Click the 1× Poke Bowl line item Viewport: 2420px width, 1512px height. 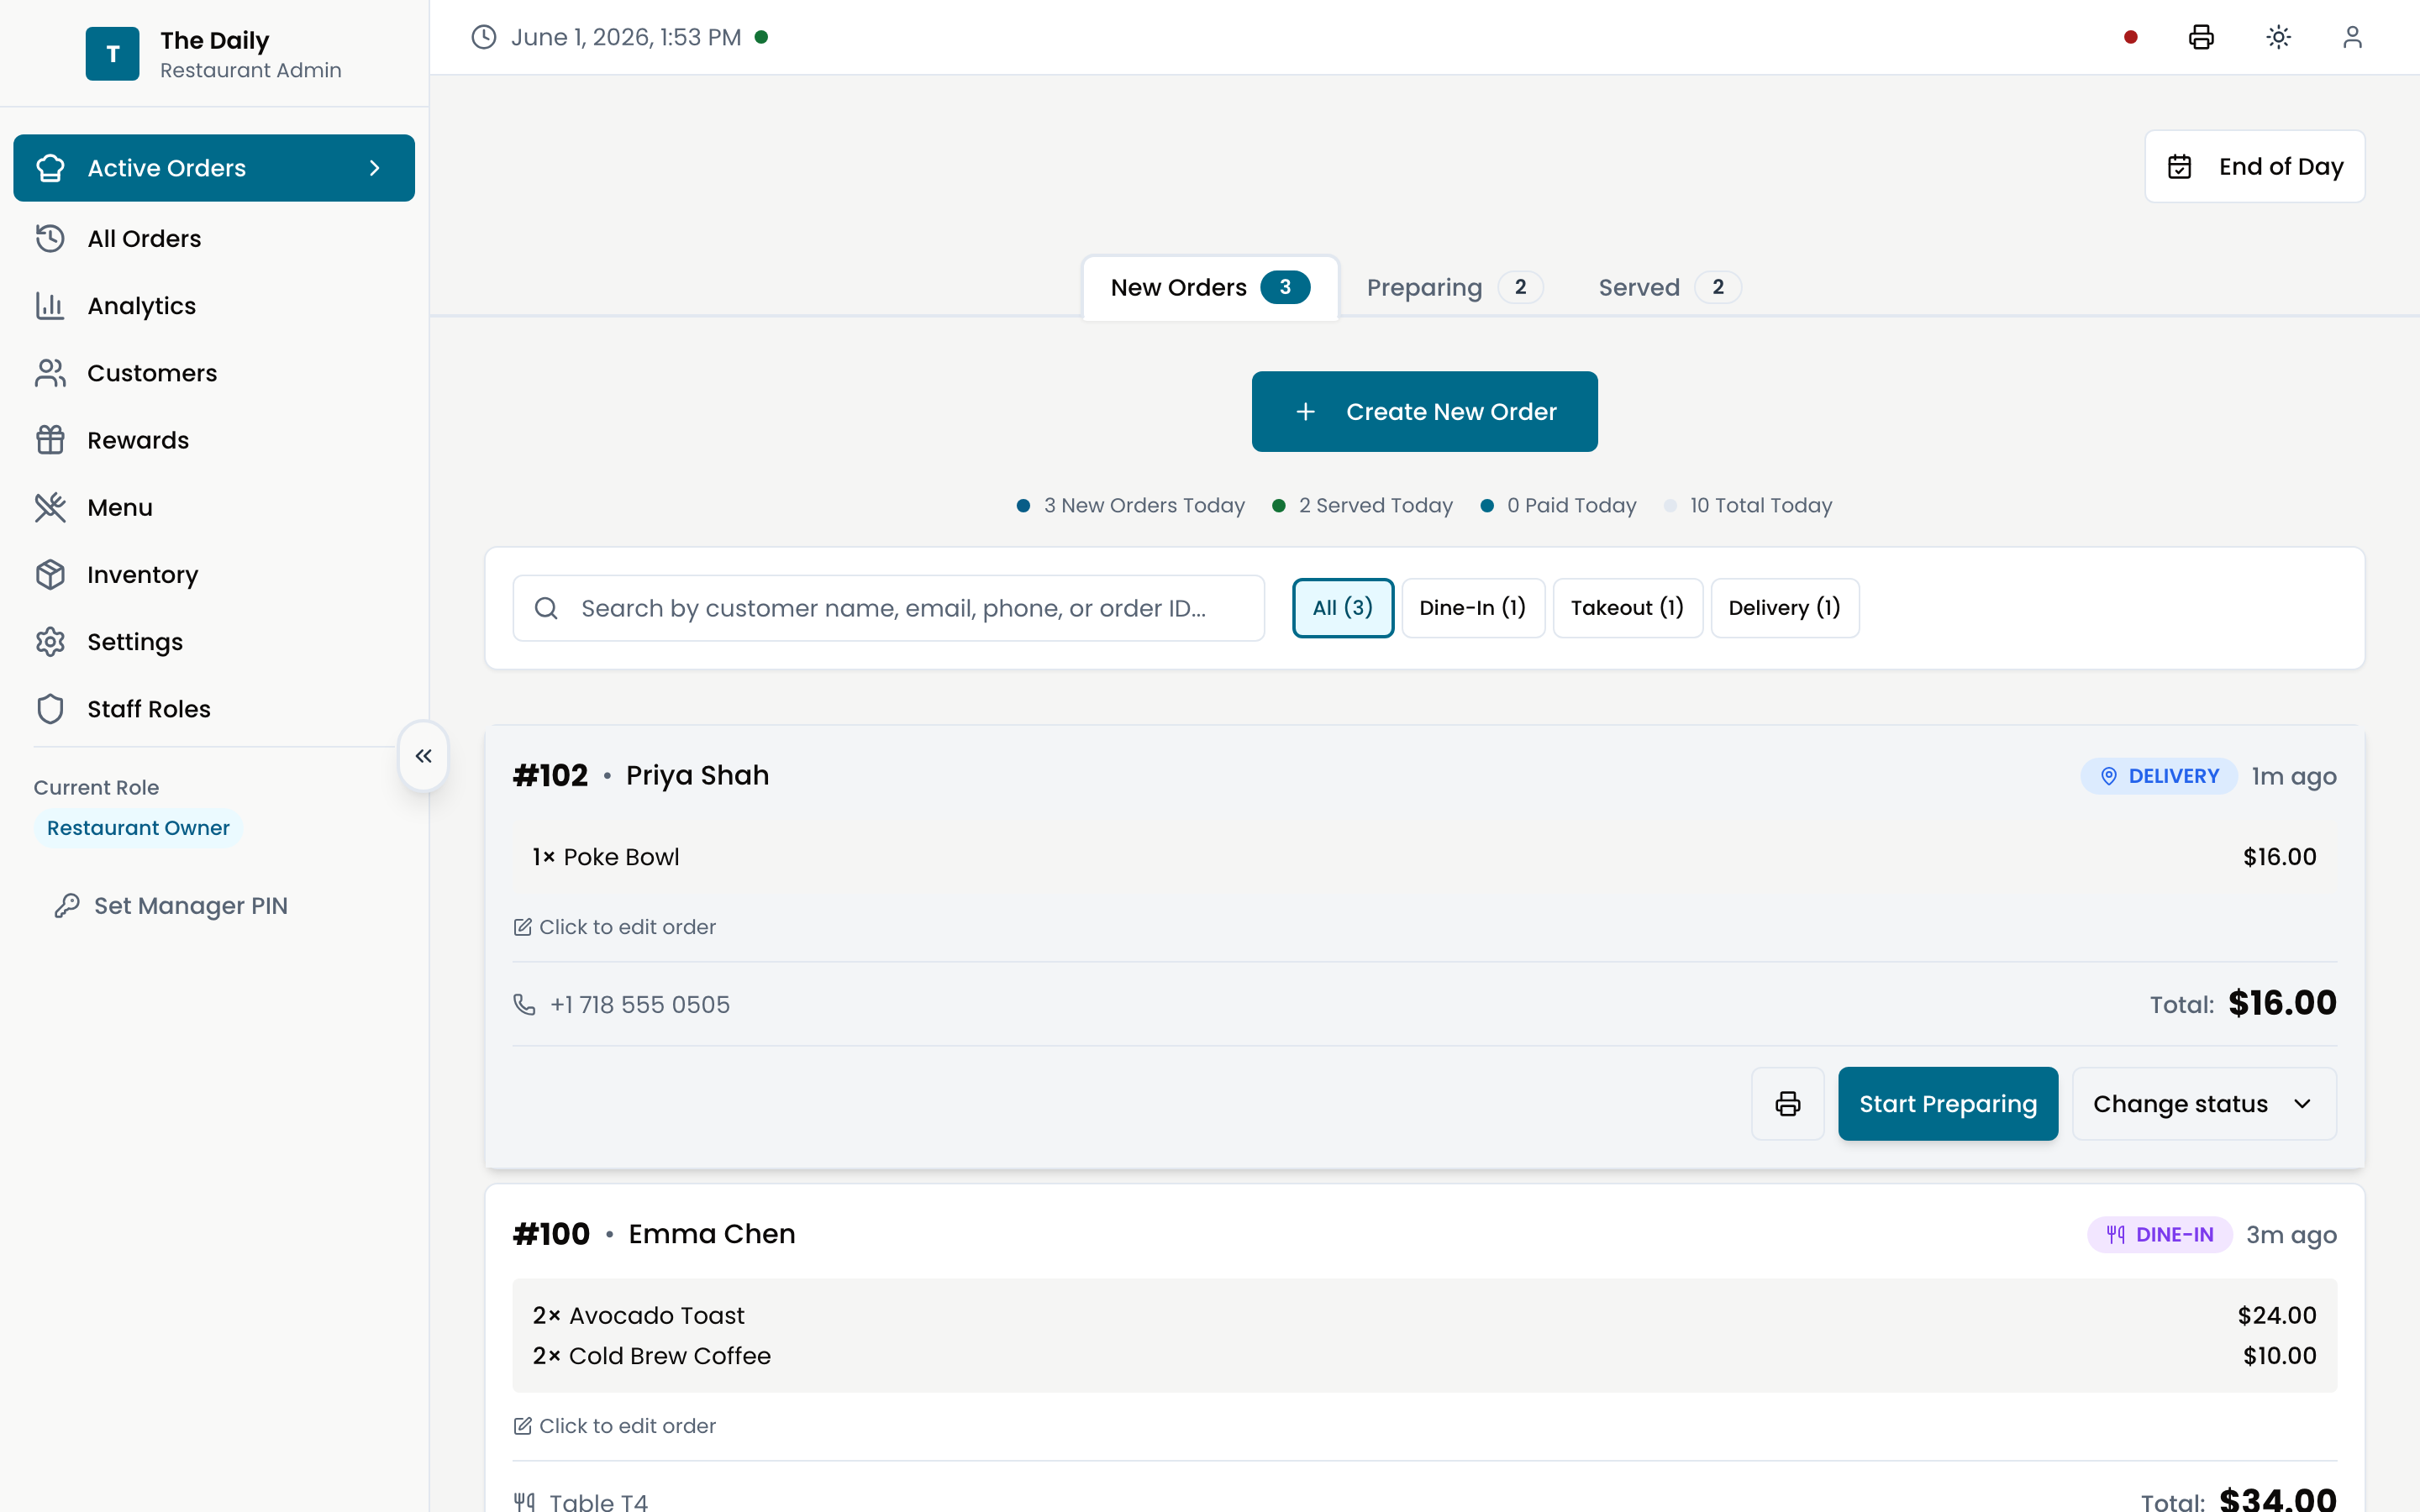[1424, 857]
